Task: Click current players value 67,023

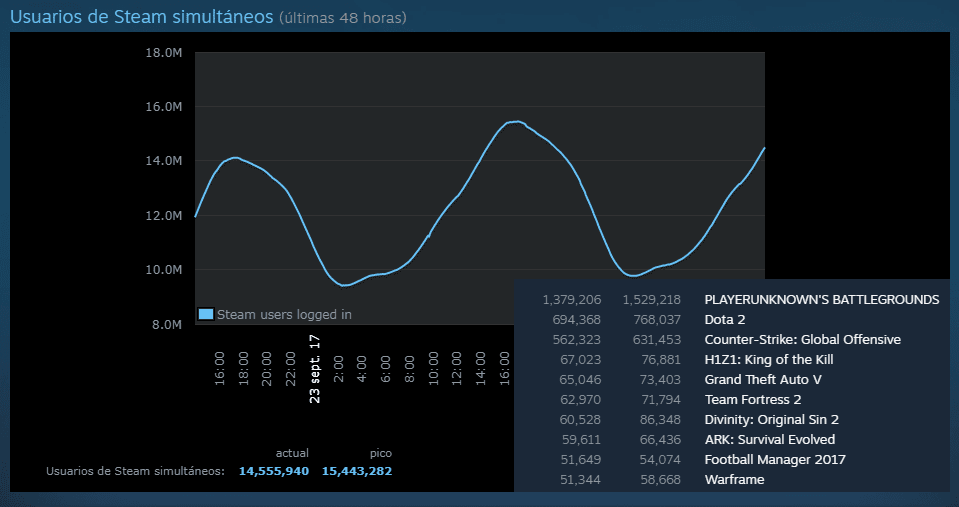Action: [x=580, y=360]
